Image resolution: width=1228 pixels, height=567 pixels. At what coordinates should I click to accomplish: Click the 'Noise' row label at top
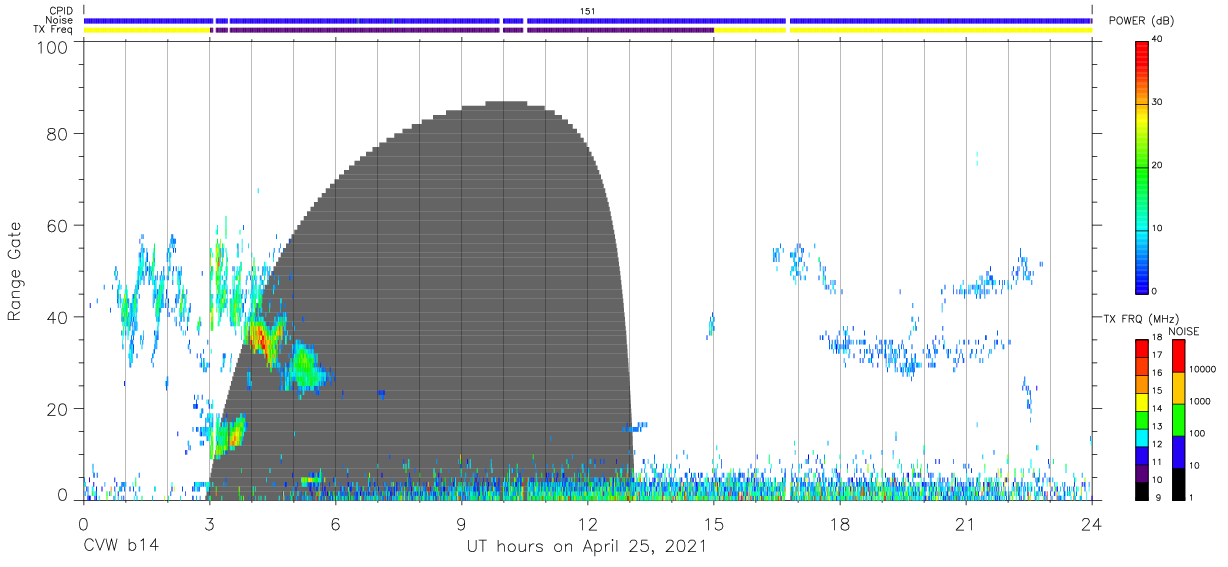(x=59, y=20)
